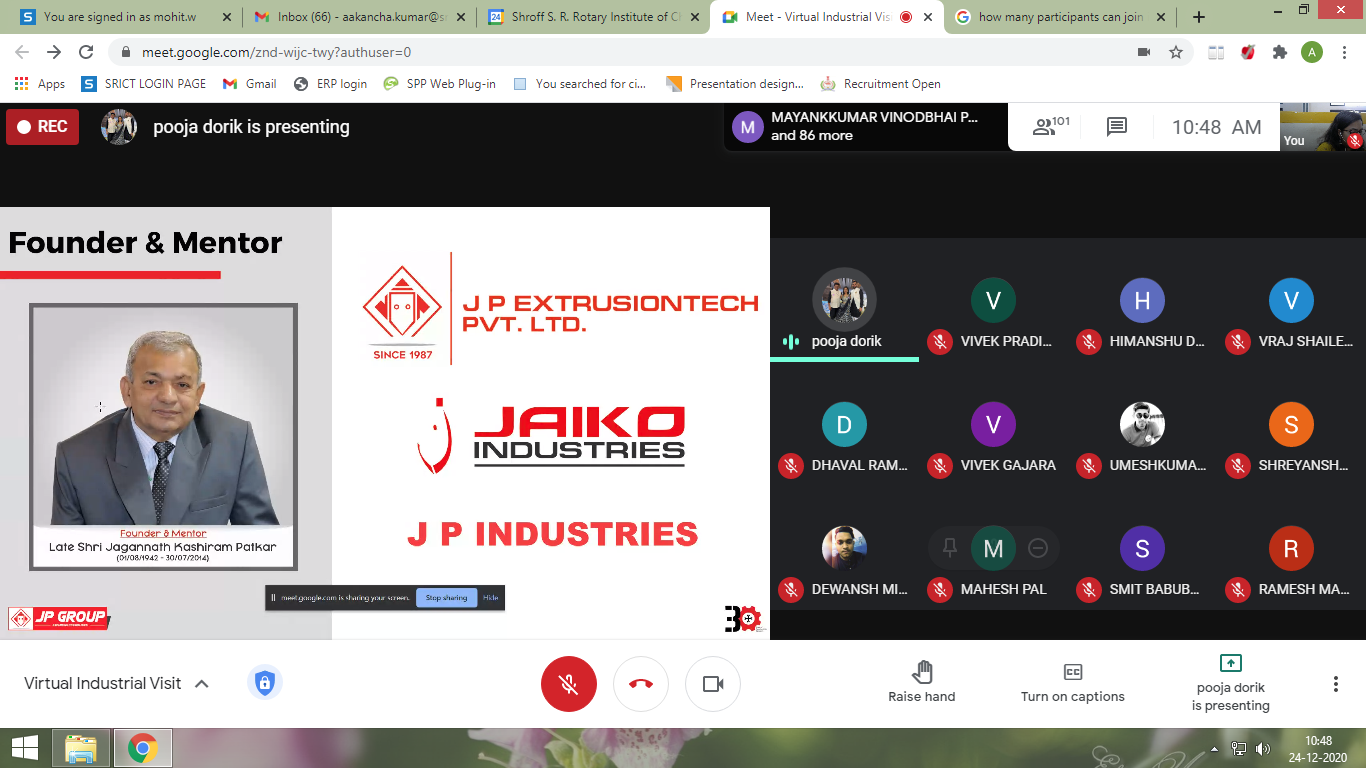Image resolution: width=1366 pixels, height=768 pixels.
Task: Click DEWANSH MI... muted mic icon
Action: pyautogui.click(x=791, y=590)
